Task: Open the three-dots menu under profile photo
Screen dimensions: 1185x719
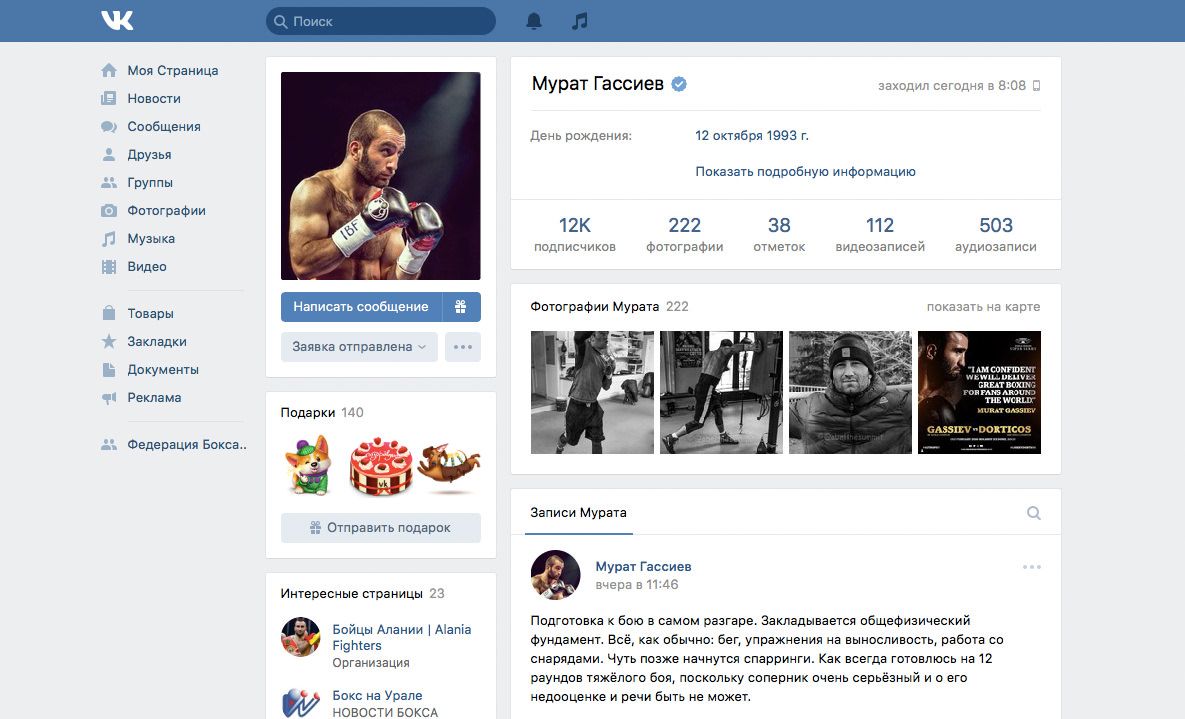Action: 463,347
